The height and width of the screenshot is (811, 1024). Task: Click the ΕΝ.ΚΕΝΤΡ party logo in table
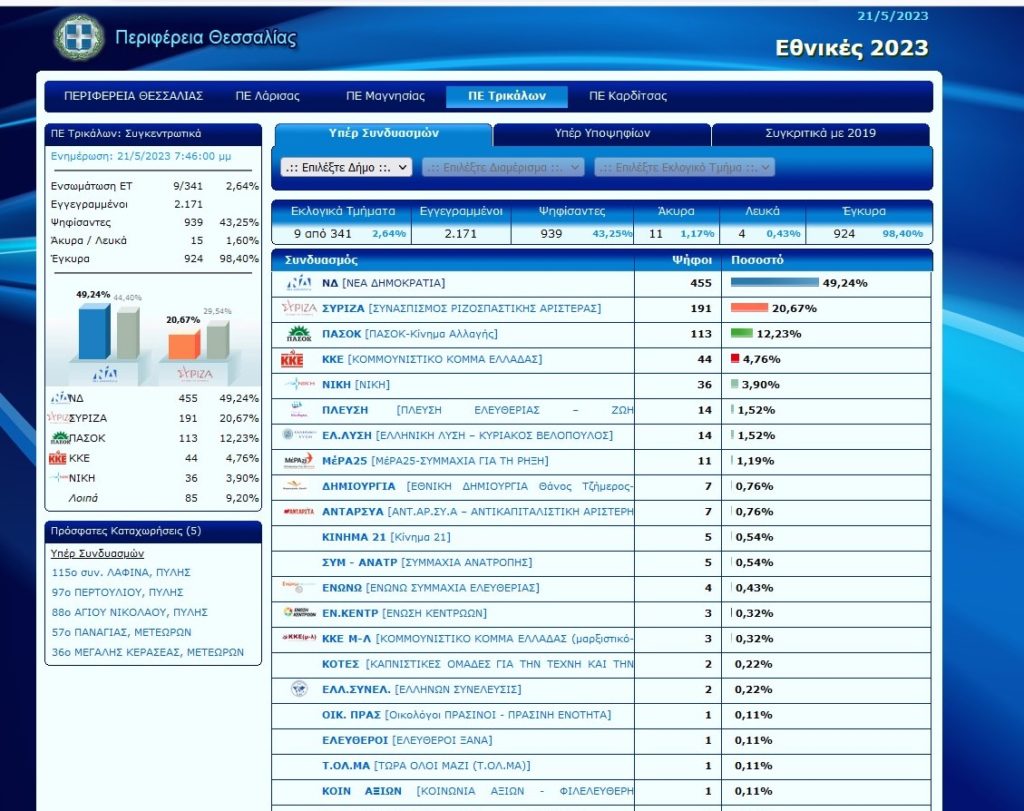tap(299, 612)
